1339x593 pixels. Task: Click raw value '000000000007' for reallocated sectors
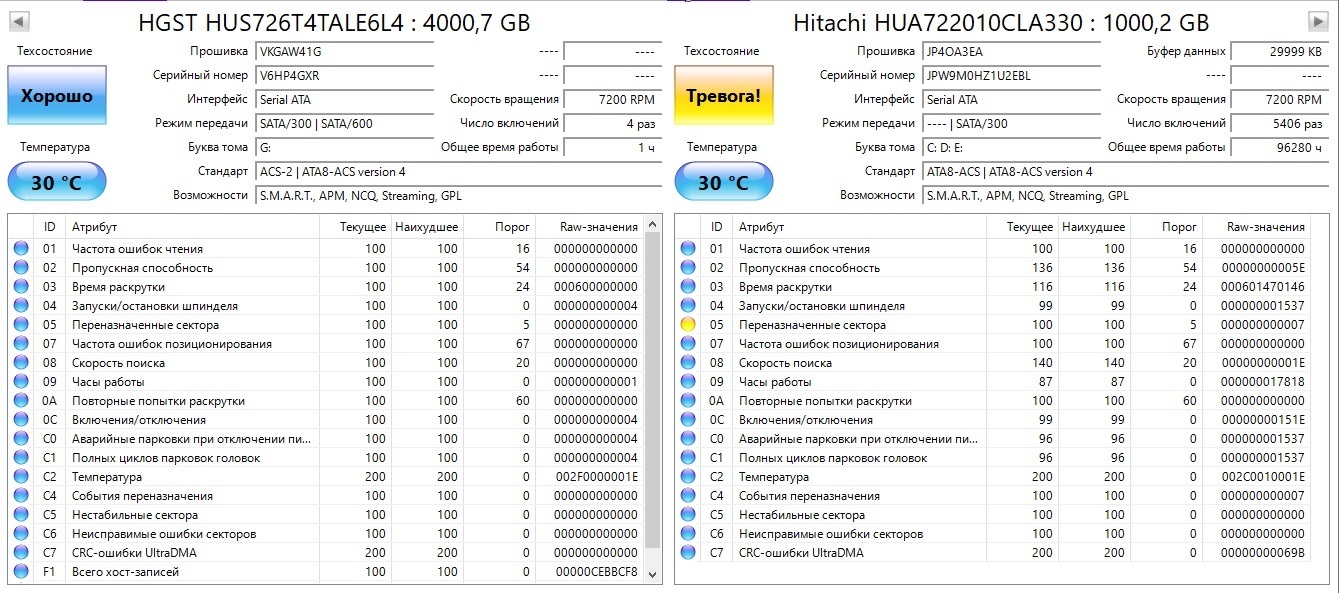(x=1263, y=325)
